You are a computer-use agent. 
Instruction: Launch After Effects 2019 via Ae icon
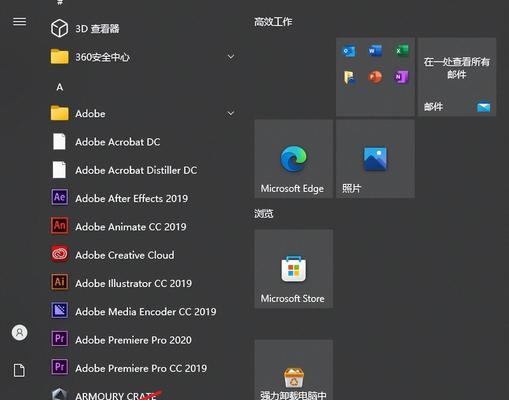click(60, 197)
